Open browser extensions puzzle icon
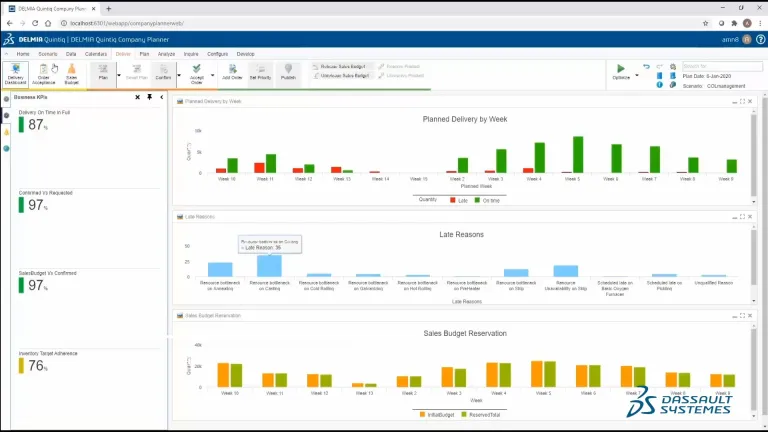This screenshot has height=432, width=768. tap(734, 23)
